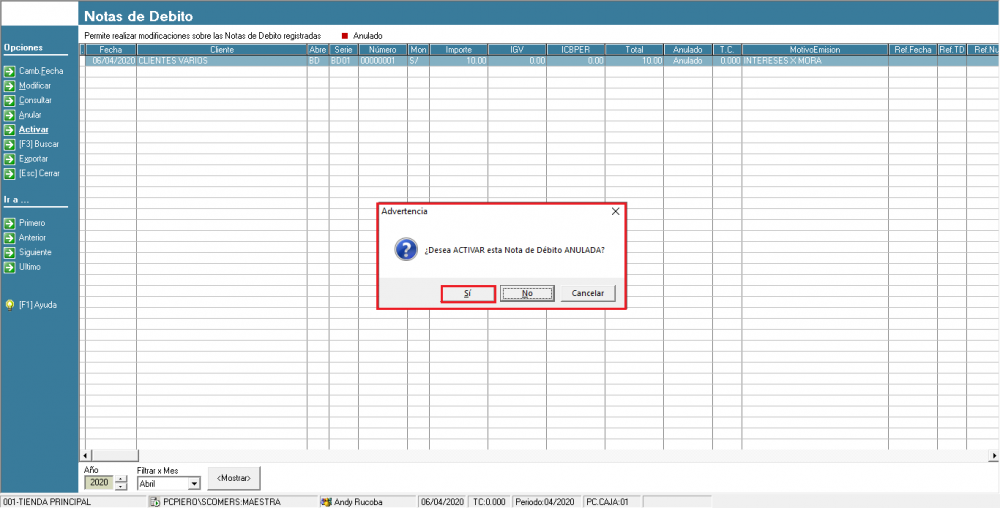
Task: Click the Ultimo navigation arrow icon
Action: pyautogui.click(x=9, y=267)
